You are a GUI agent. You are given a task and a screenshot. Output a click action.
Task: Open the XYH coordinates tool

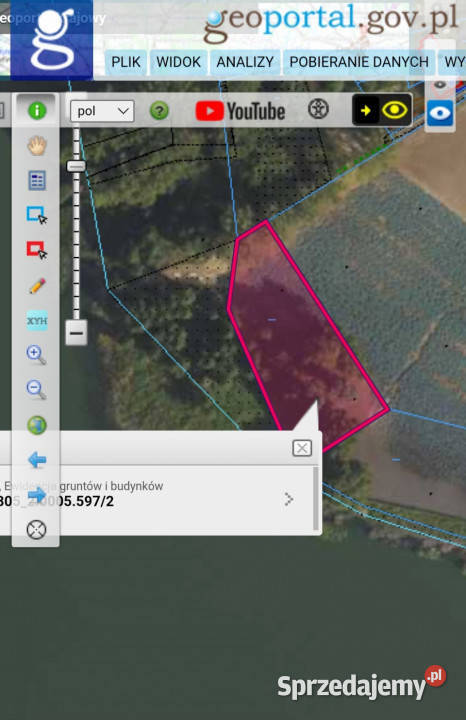click(x=37, y=321)
